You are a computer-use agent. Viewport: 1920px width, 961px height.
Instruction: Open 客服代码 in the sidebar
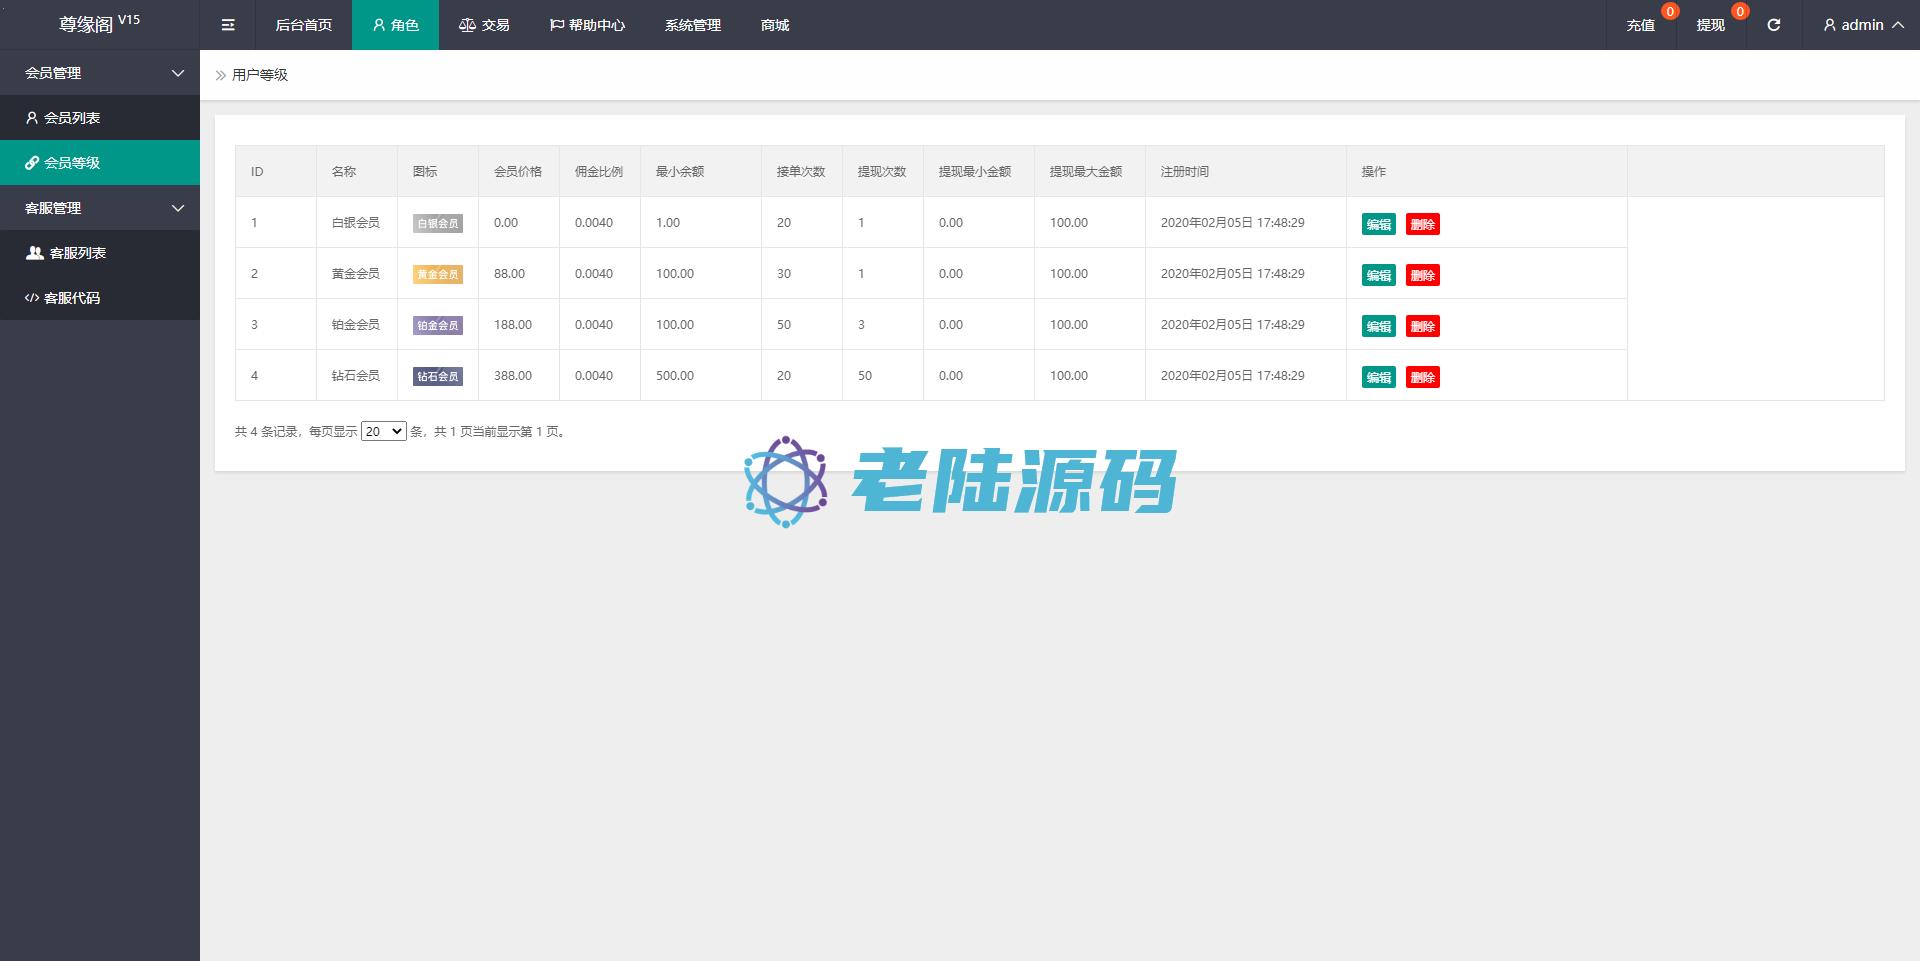tap(72, 298)
